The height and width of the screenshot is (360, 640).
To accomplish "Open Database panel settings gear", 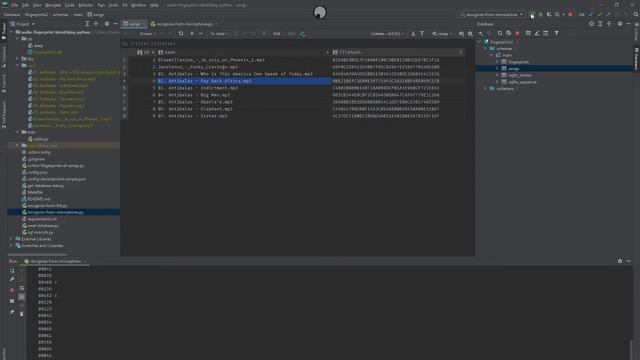I will pos(620,24).
